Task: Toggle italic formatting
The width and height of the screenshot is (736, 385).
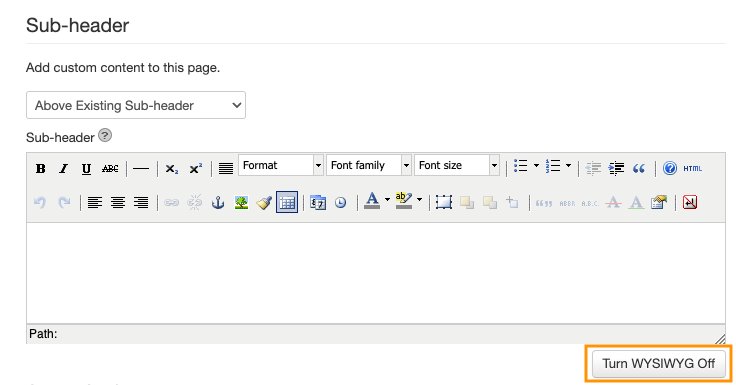Action: (63, 169)
